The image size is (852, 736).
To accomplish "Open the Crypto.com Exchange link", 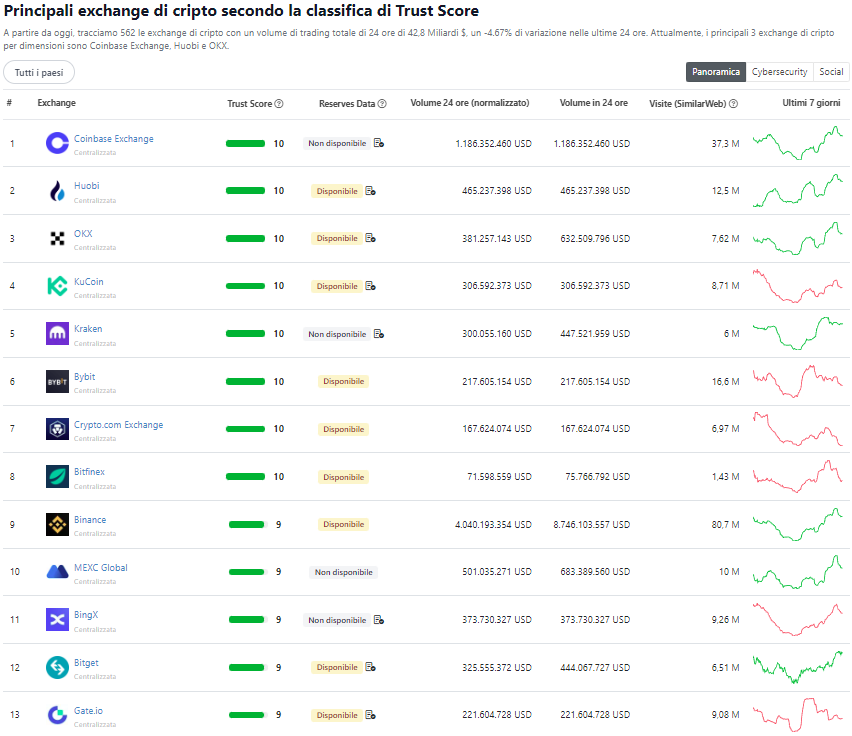I will pos(118,425).
